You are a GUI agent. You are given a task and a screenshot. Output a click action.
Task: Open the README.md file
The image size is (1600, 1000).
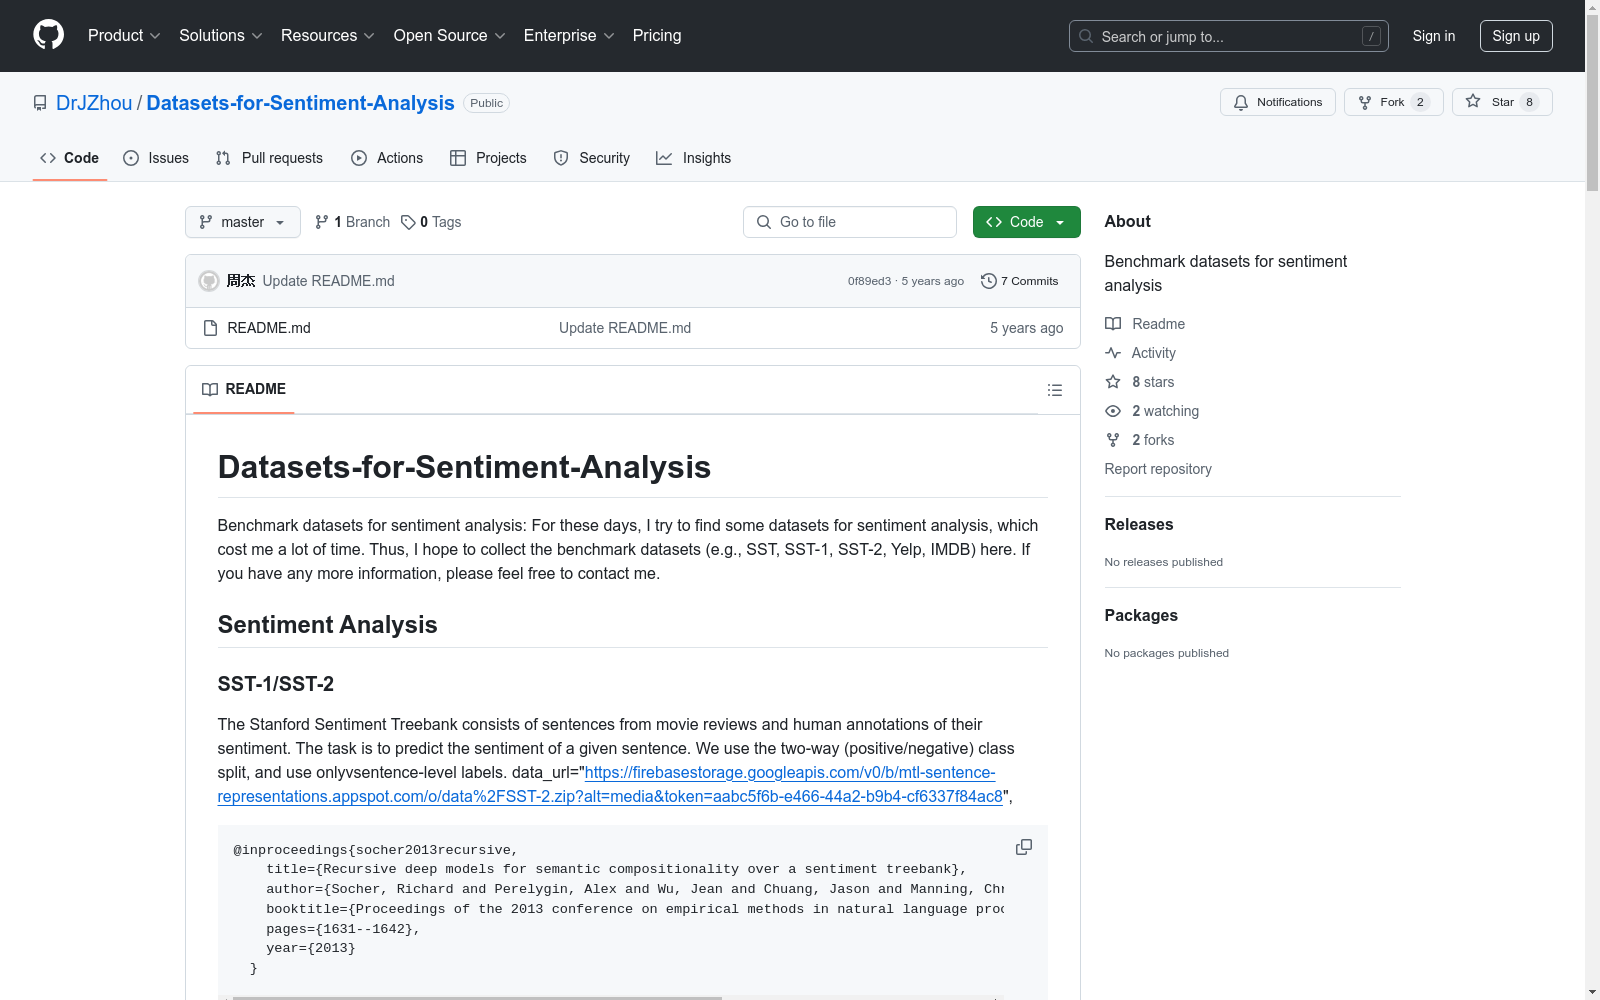coord(269,328)
